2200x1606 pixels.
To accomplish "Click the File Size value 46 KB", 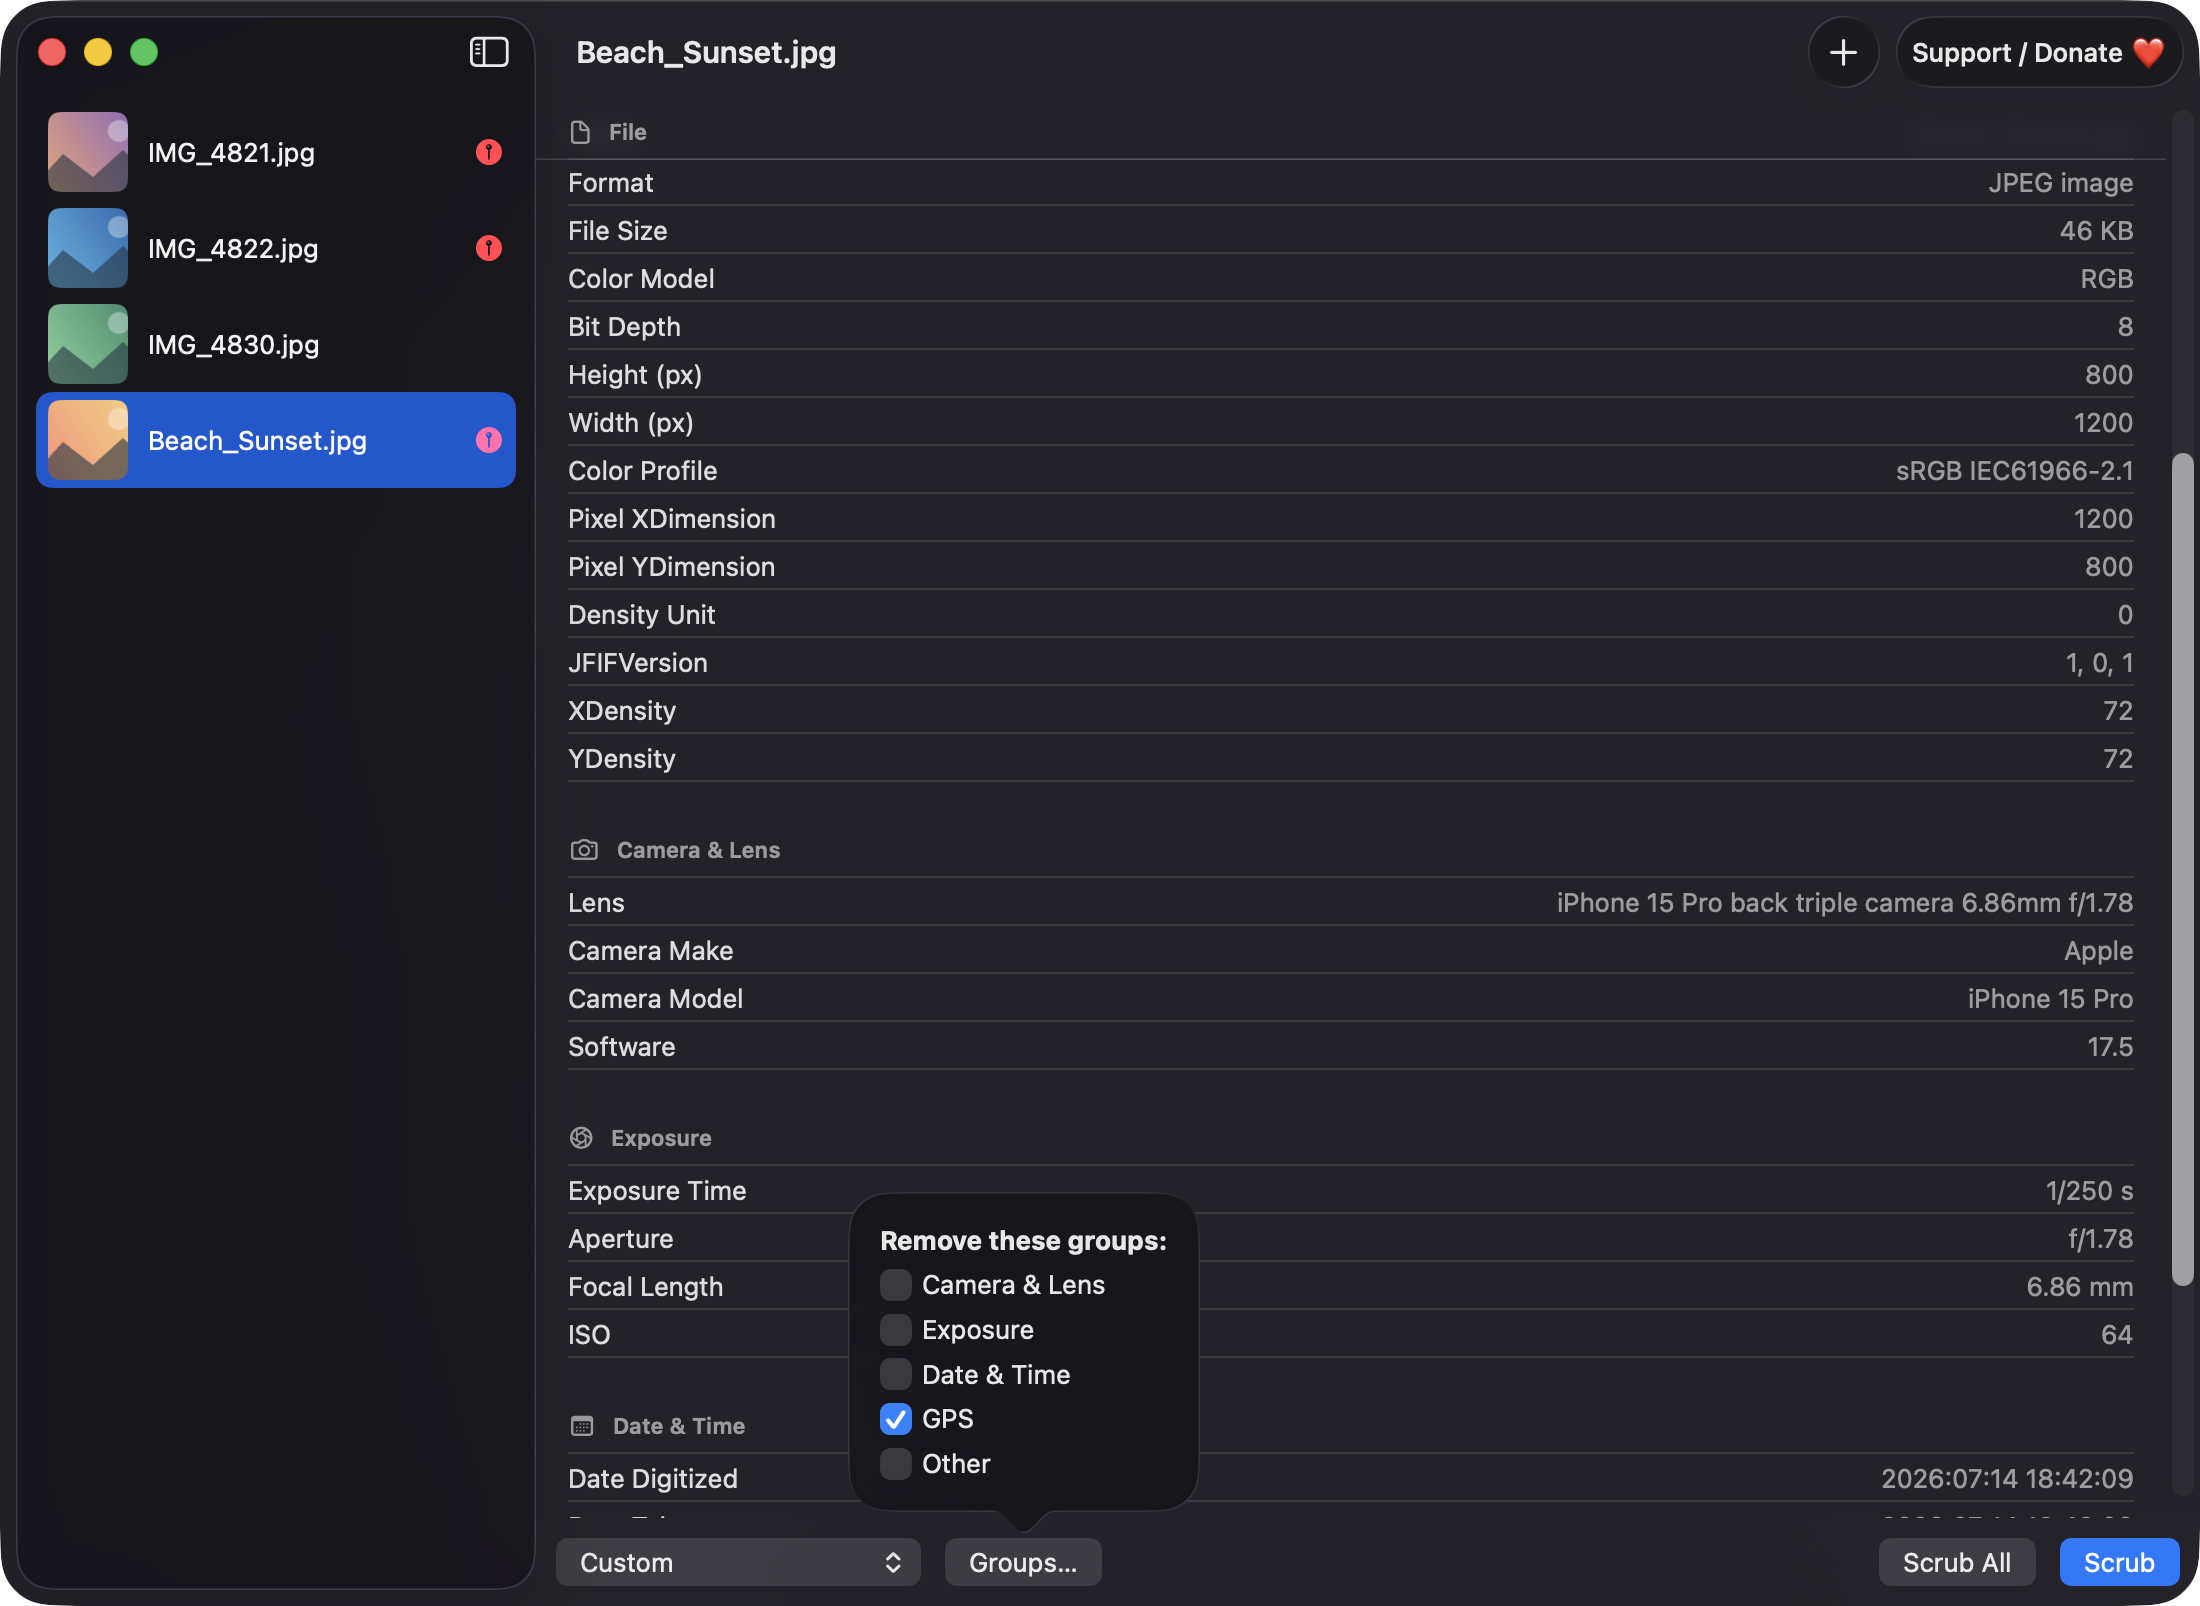I will (2096, 231).
